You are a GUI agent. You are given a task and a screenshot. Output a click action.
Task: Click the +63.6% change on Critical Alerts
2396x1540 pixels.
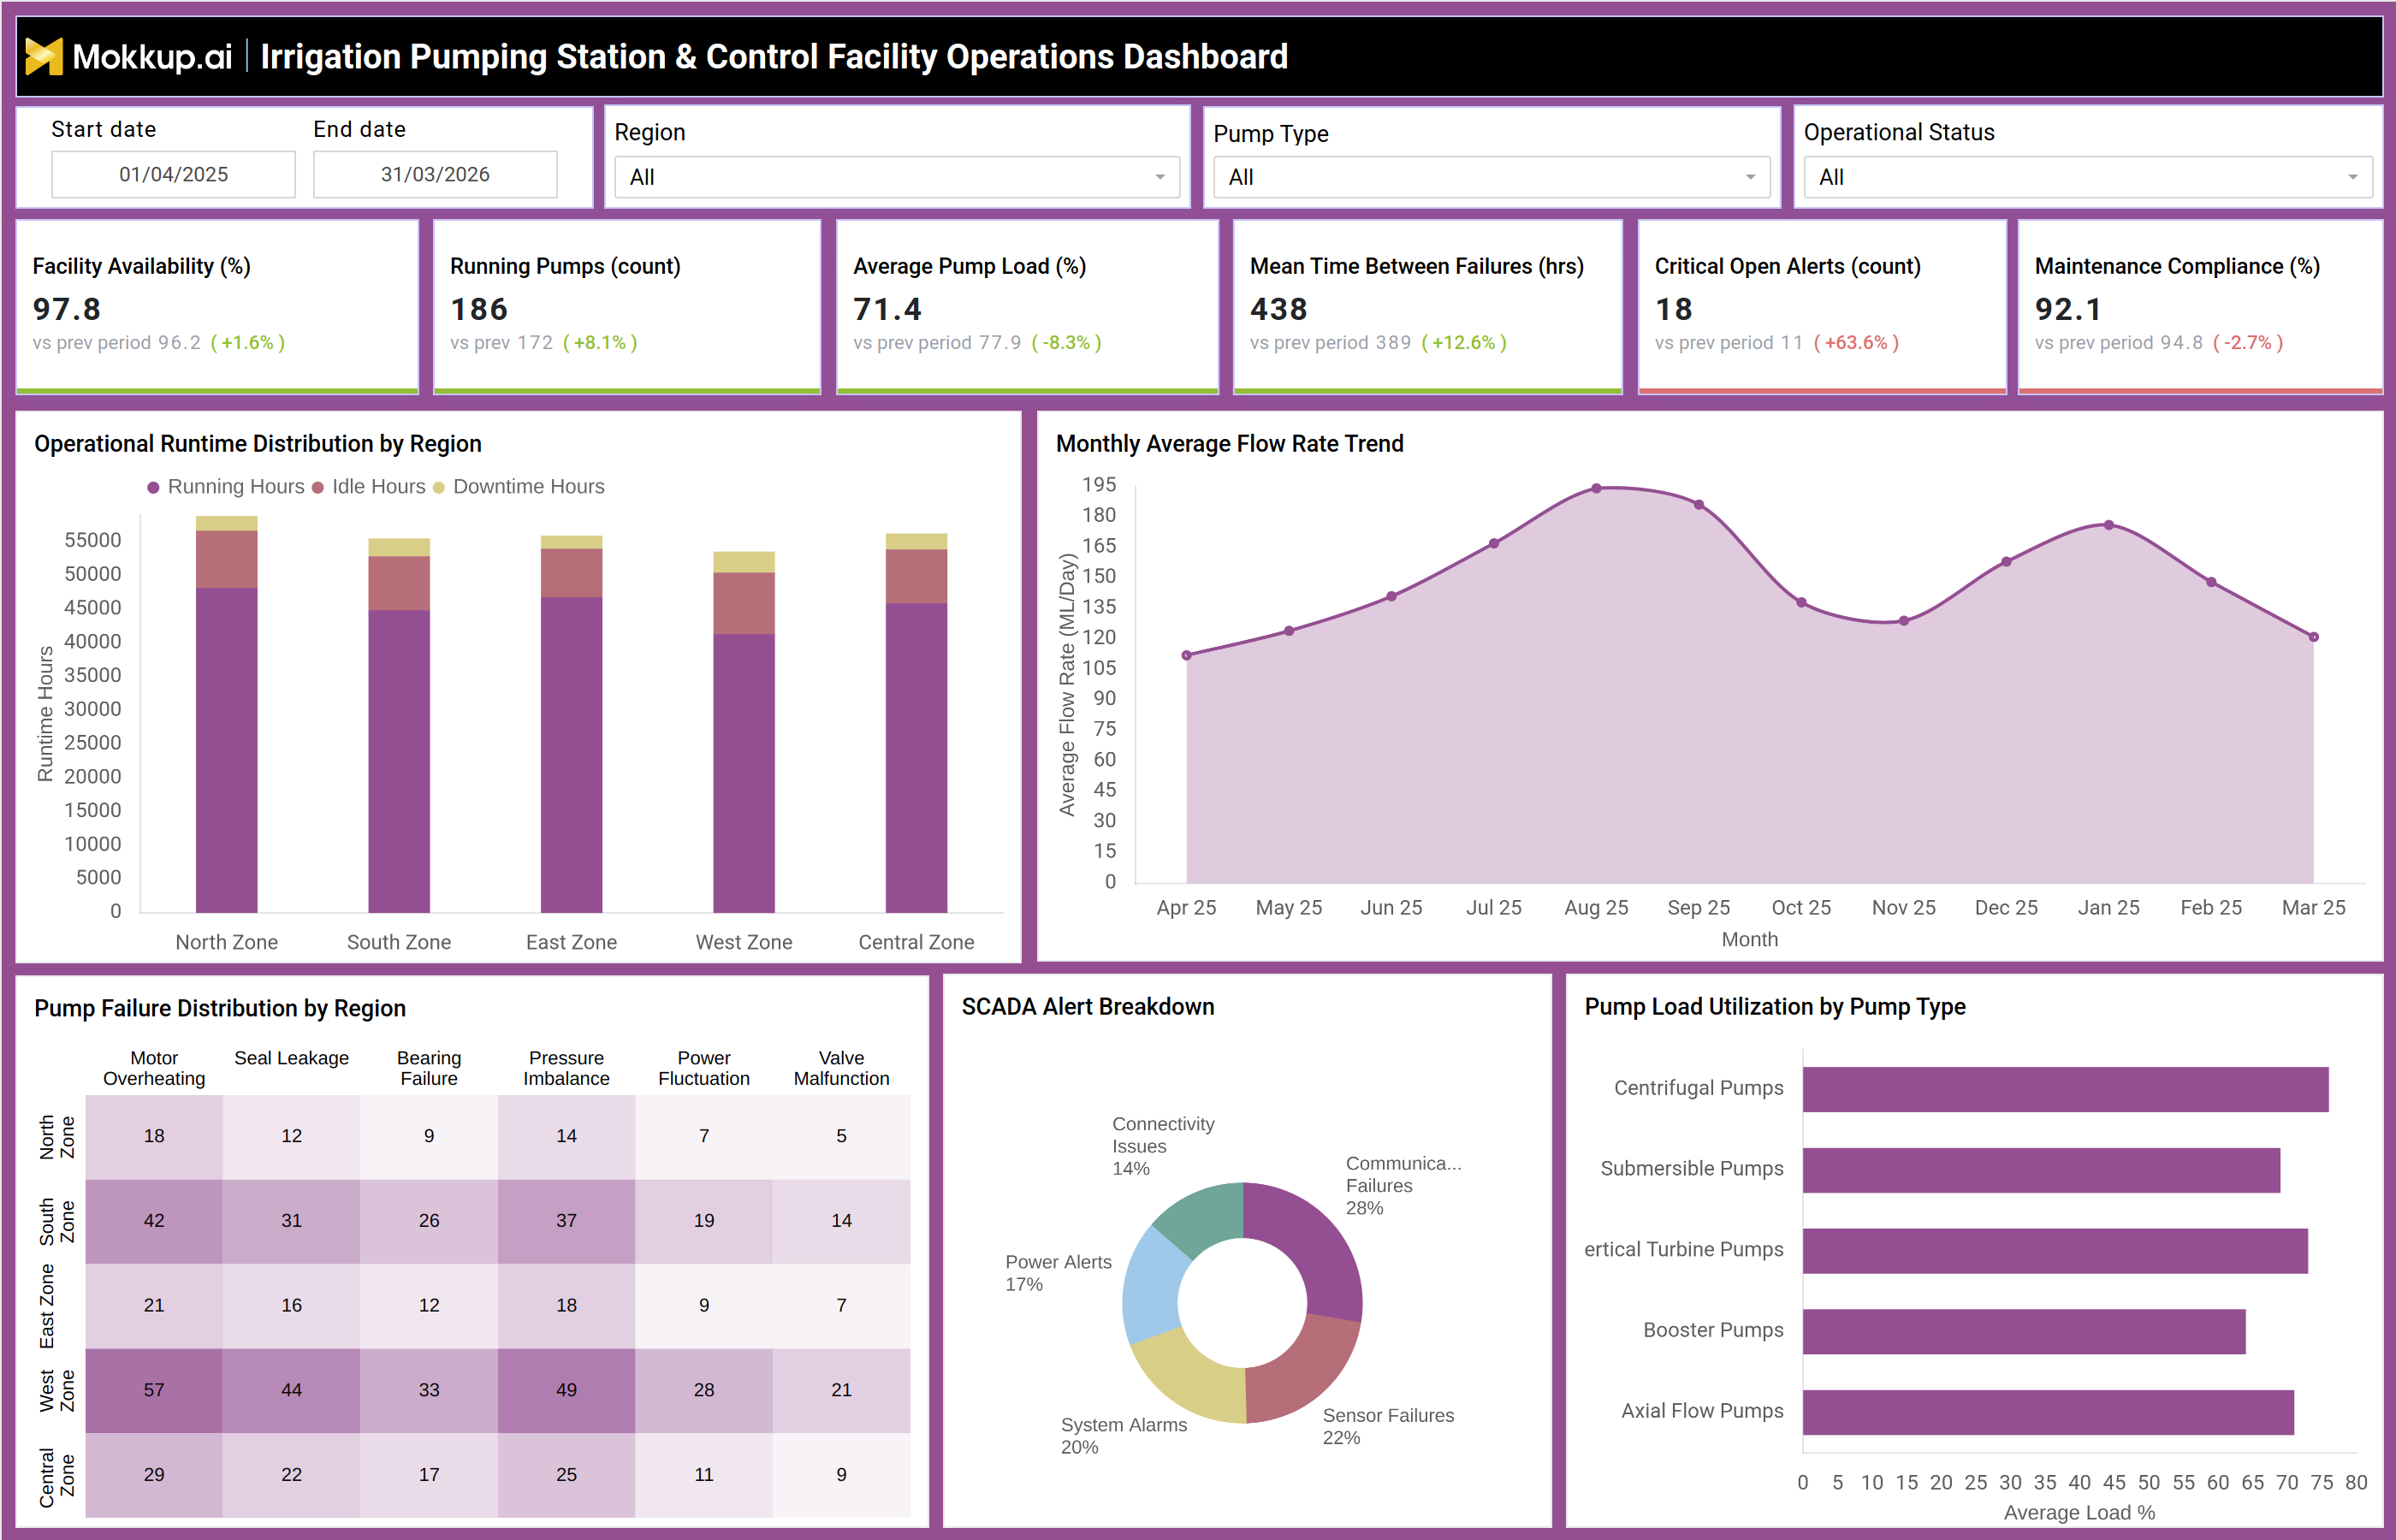[x=1856, y=343]
